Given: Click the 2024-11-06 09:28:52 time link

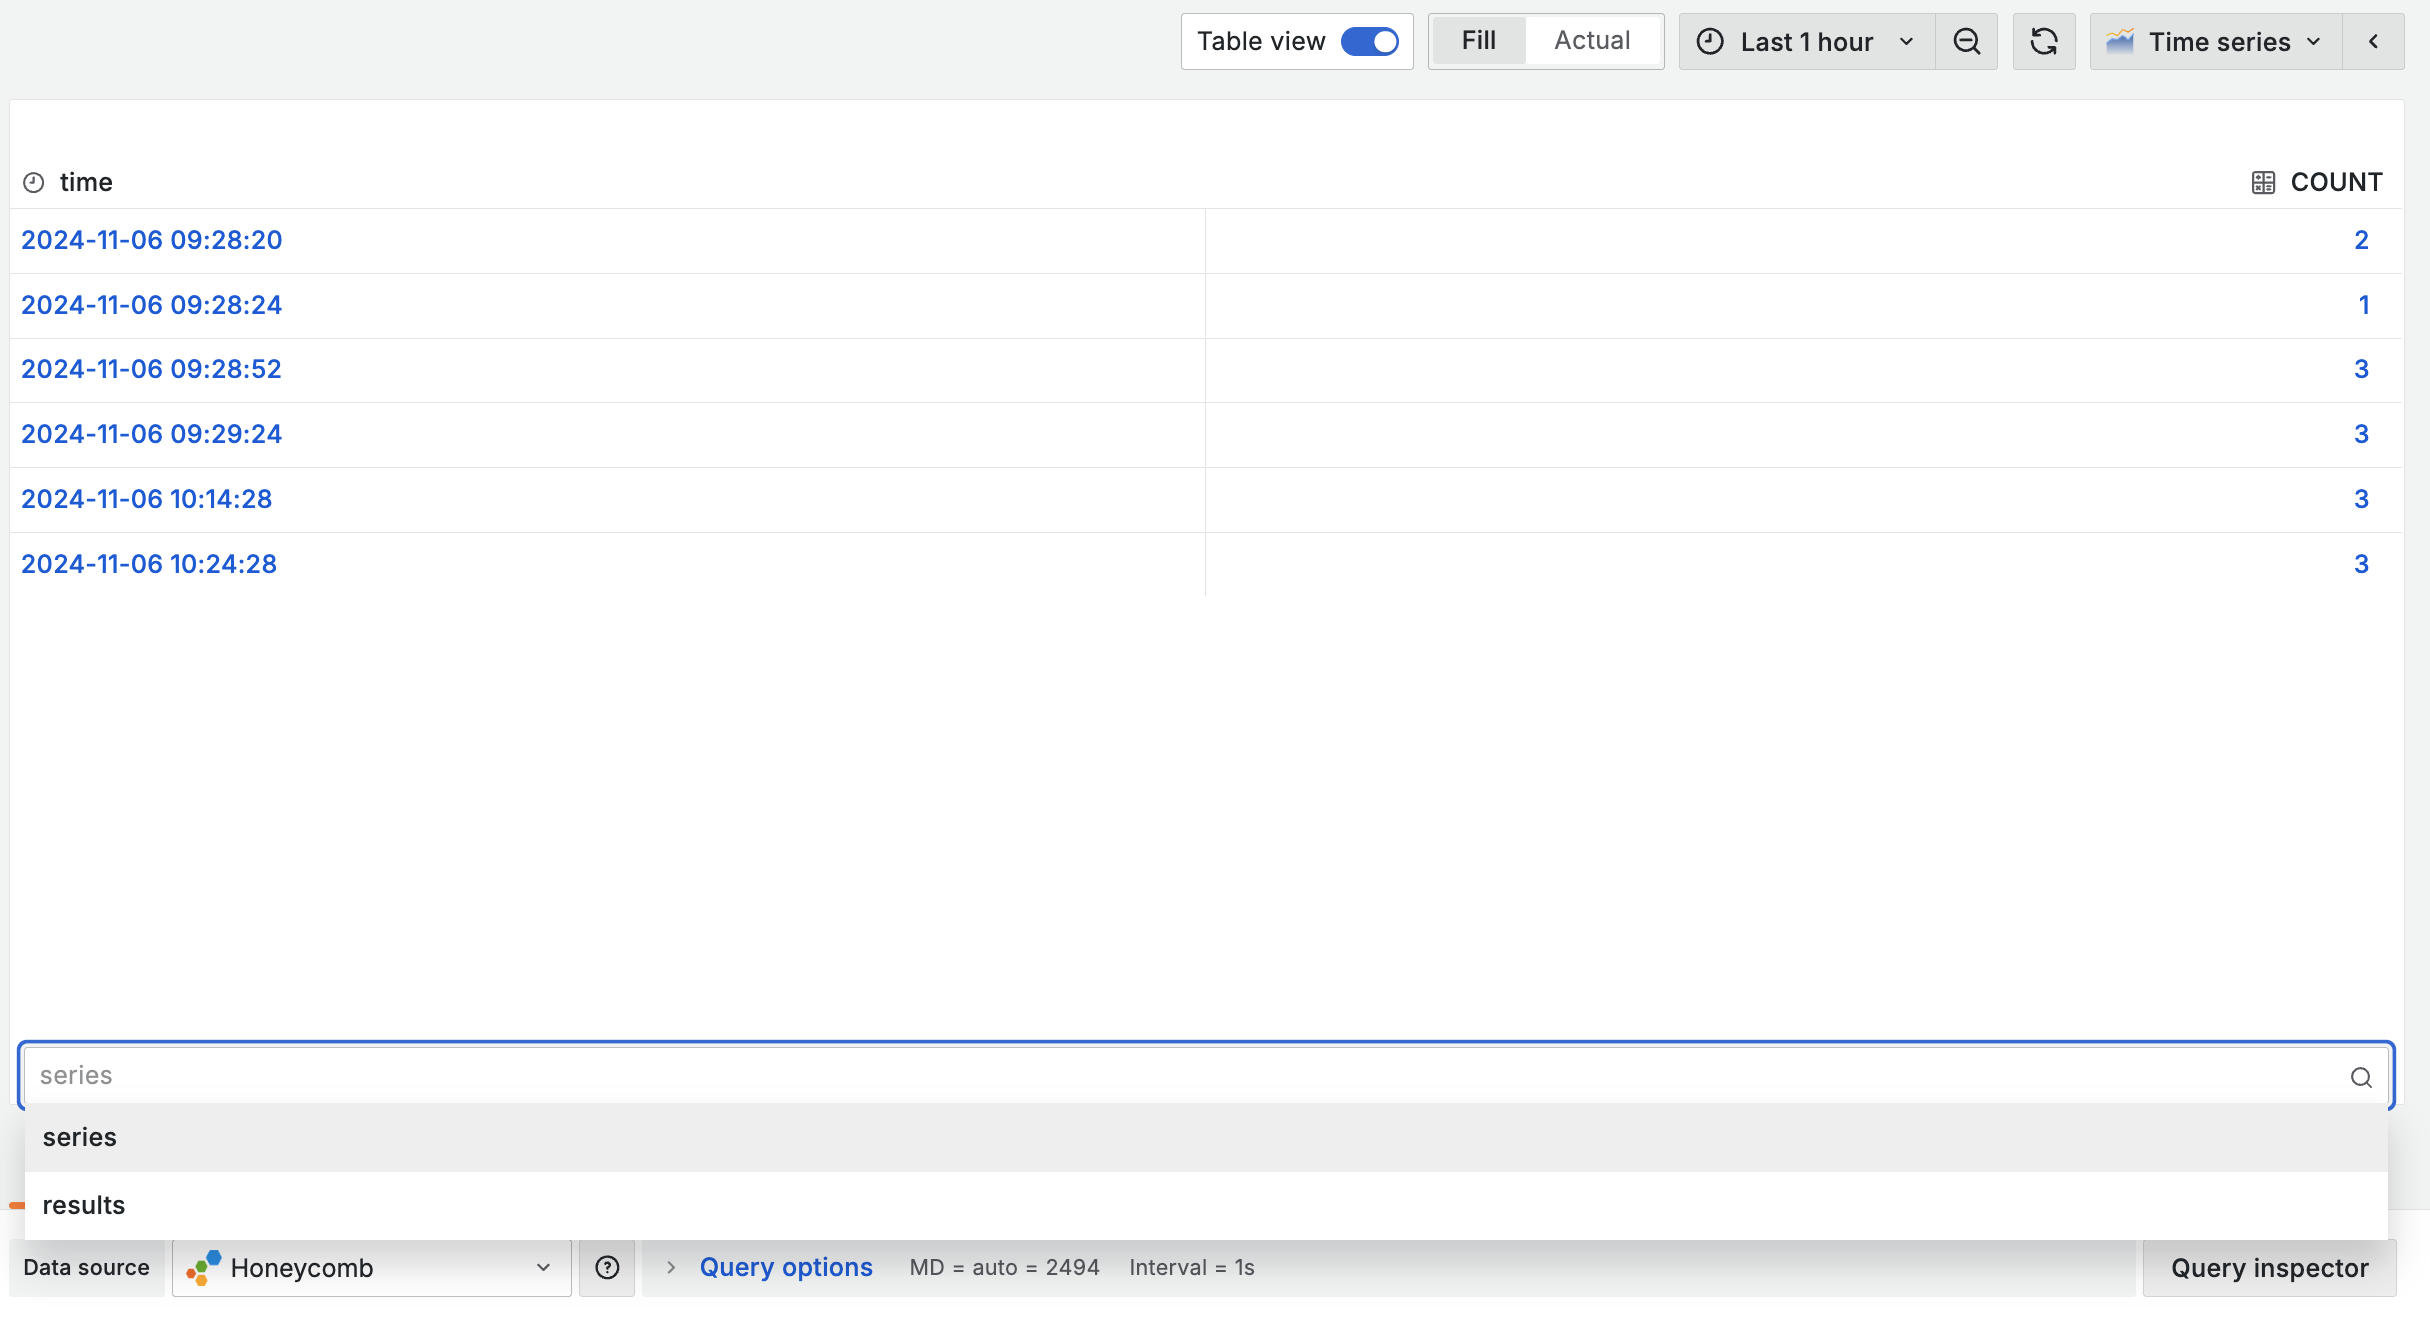Looking at the screenshot, I should [x=151, y=370].
